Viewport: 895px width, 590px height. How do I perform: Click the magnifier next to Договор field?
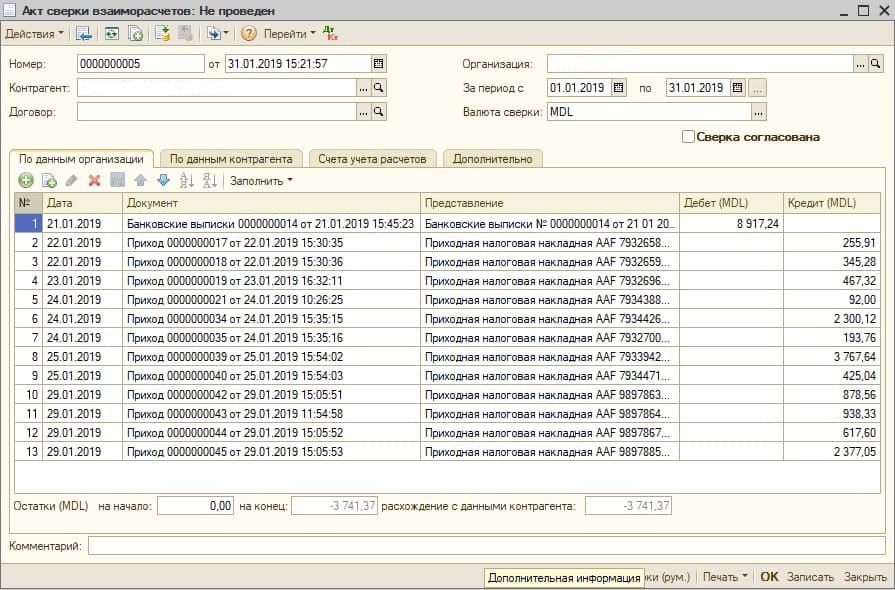pyautogui.click(x=378, y=112)
